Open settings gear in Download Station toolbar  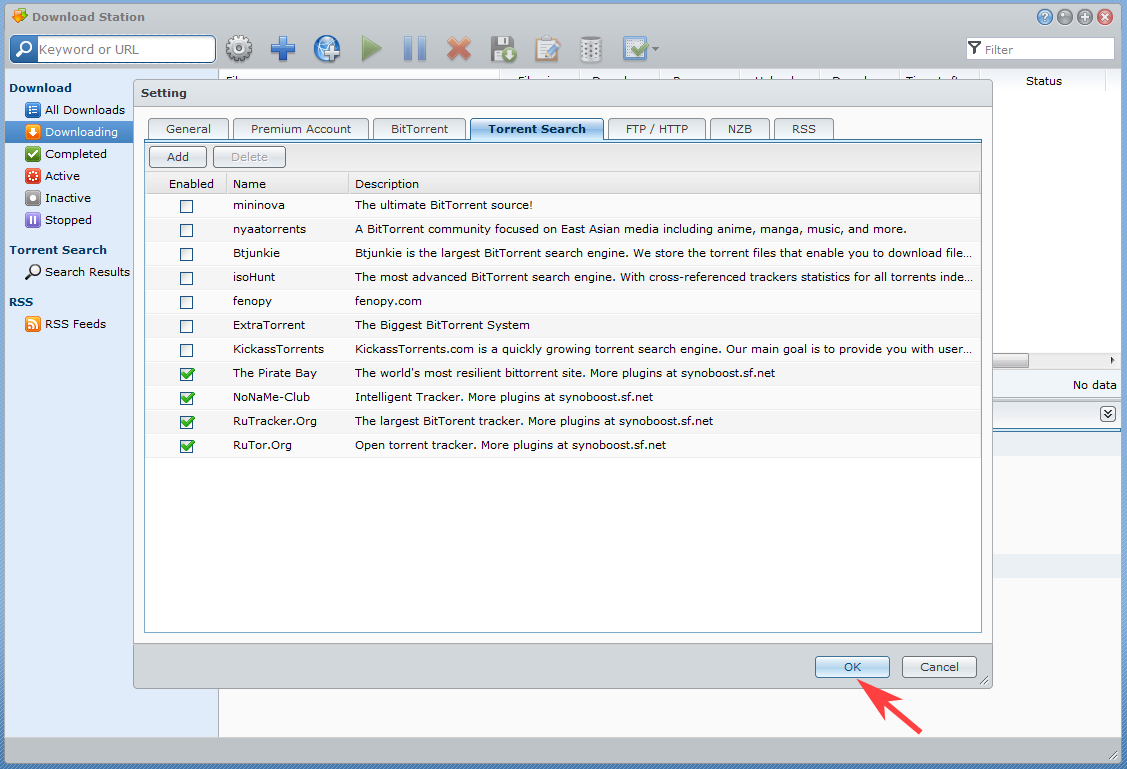pyautogui.click(x=239, y=49)
